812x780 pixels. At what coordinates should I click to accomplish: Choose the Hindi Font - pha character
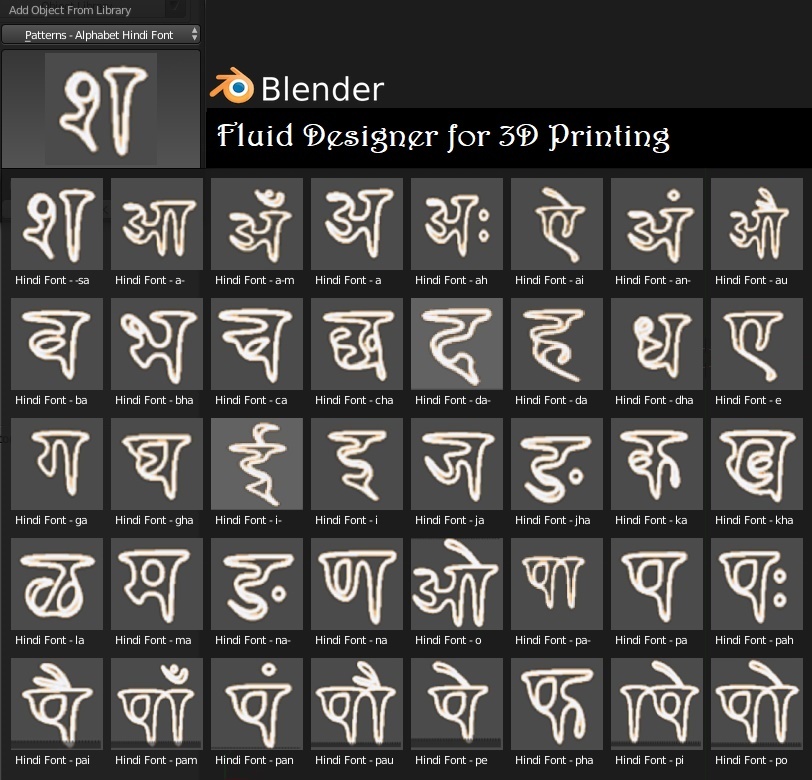[x=557, y=704]
